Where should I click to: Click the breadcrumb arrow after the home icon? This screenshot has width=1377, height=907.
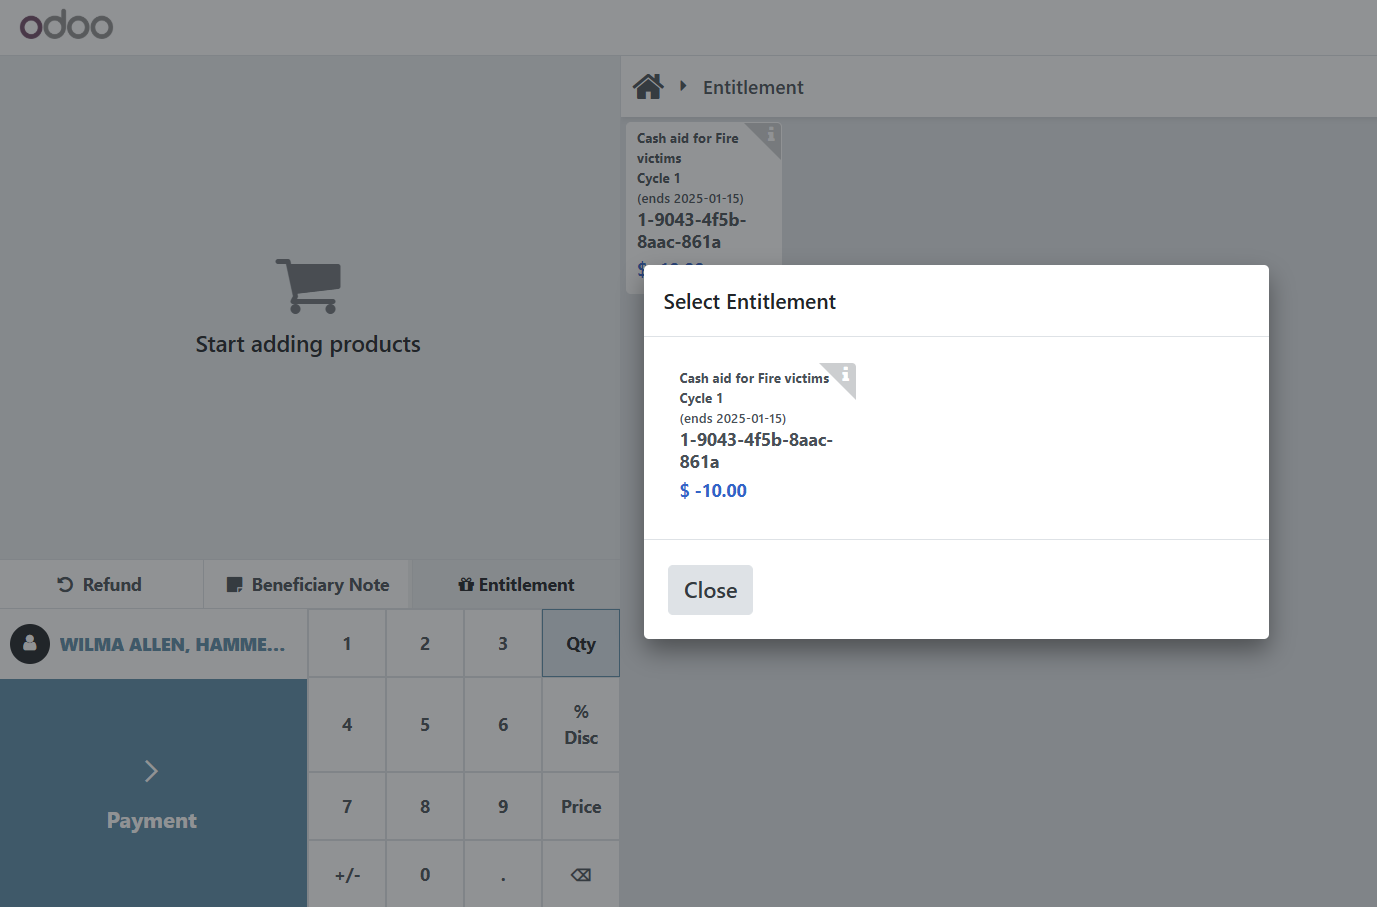pyautogui.click(x=683, y=86)
